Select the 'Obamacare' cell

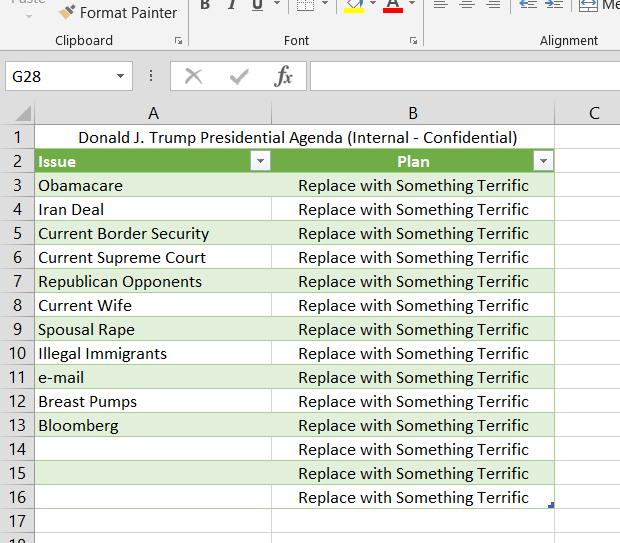point(153,185)
